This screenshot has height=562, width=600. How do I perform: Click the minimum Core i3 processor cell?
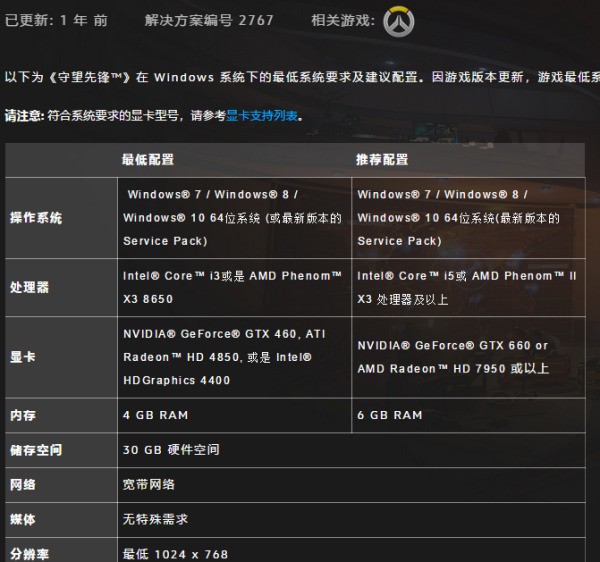pyautogui.click(x=234, y=287)
